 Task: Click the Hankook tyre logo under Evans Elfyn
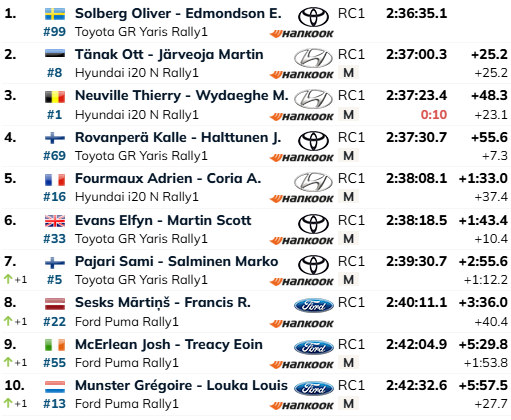click(302, 240)
